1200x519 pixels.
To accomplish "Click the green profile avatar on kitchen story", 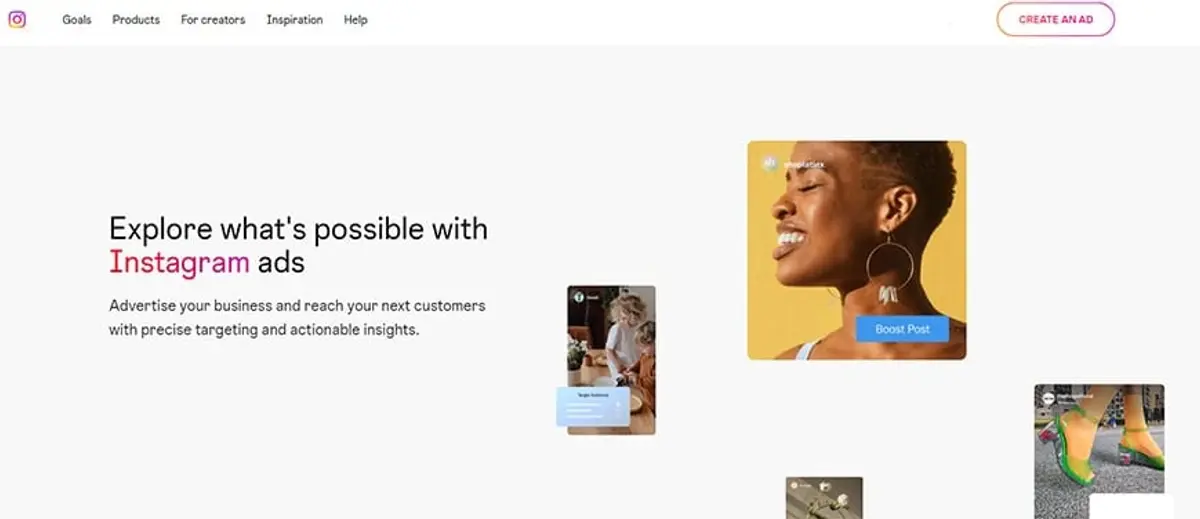I will click(x=578, y=297).
